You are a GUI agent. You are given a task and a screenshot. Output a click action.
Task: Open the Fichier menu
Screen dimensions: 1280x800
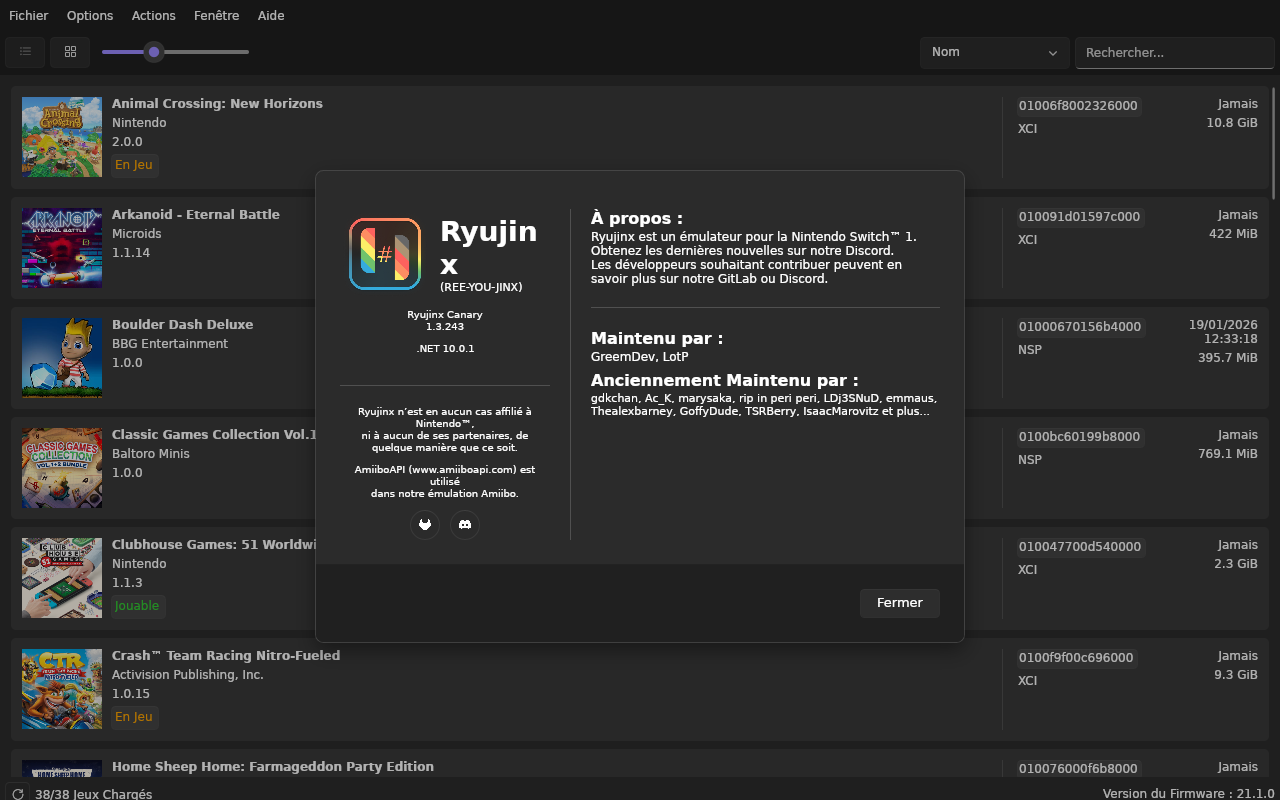[28, 16]
